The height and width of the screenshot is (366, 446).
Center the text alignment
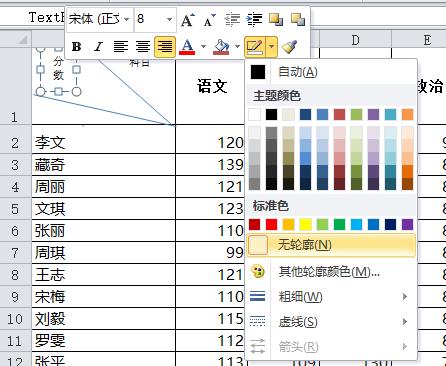[x=143, y=47]
